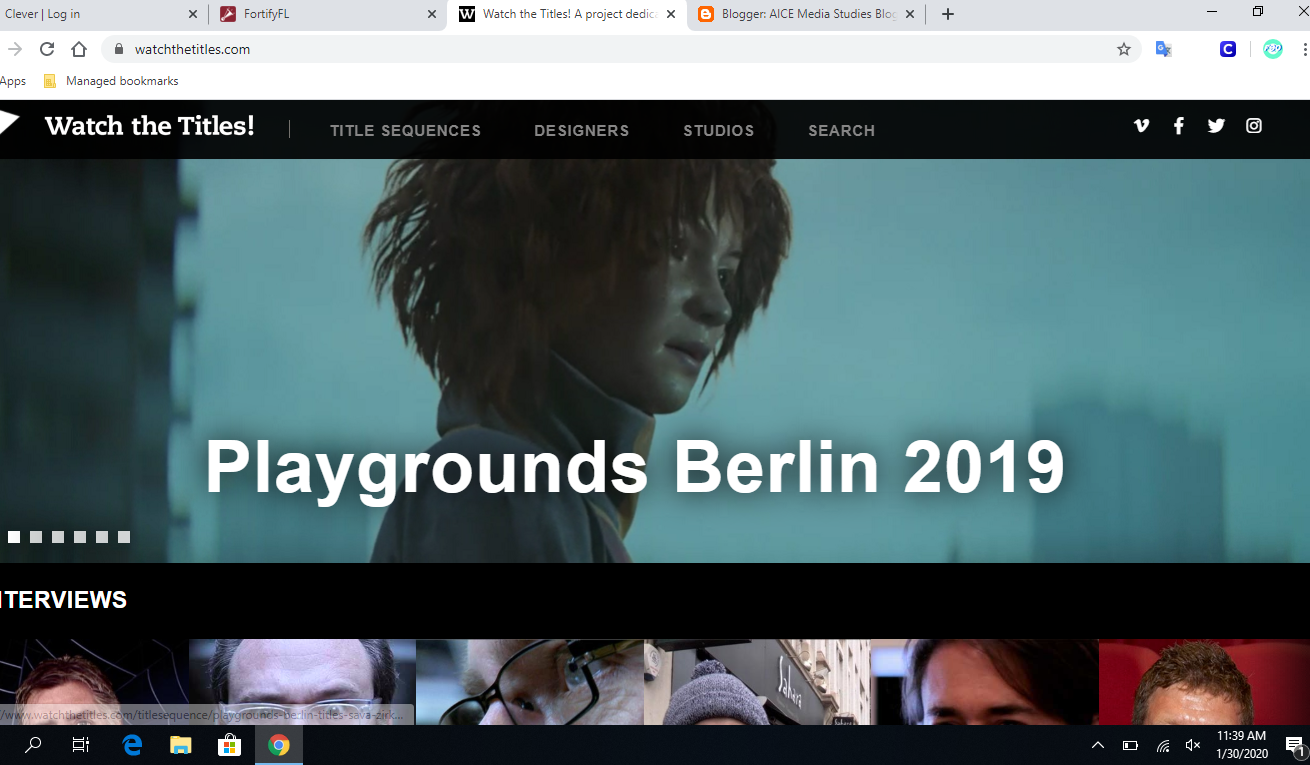This screenshot has width=1310, height=765.
Task: Select the third slideshow indicator dot
Action: click(x=58, y=537)
